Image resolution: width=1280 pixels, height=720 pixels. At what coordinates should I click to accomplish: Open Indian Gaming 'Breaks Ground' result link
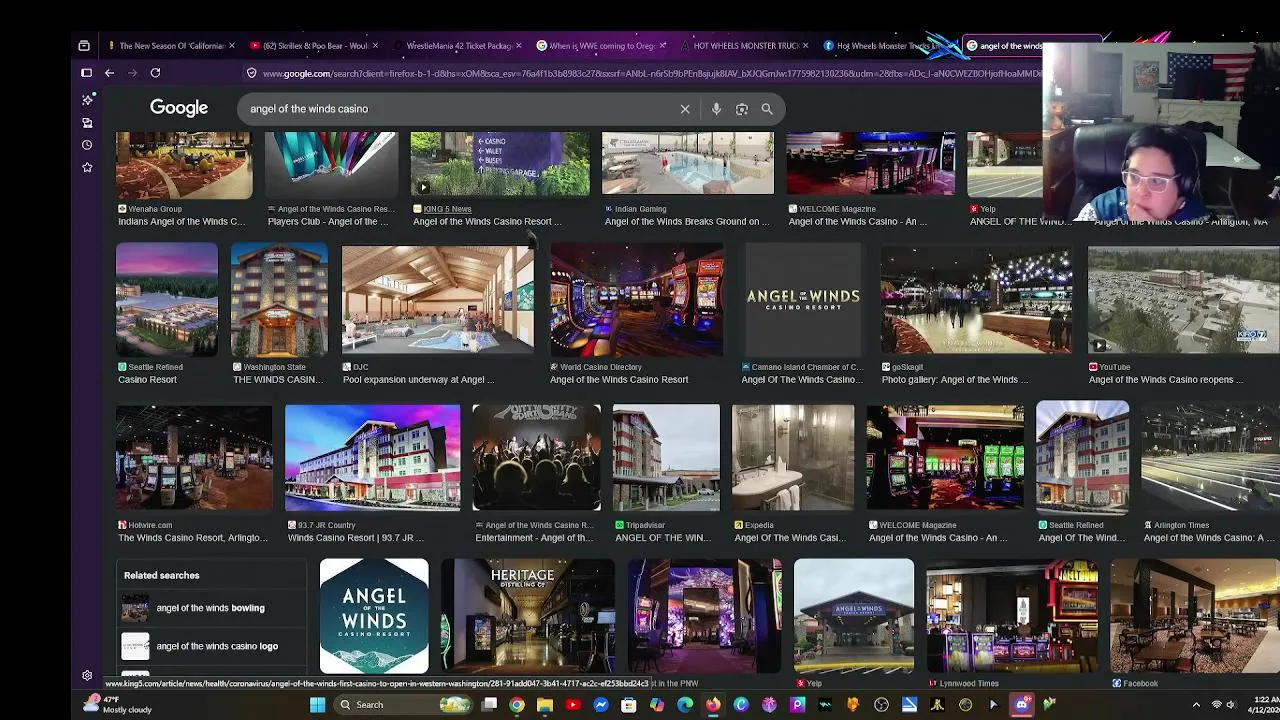point(687,221)
